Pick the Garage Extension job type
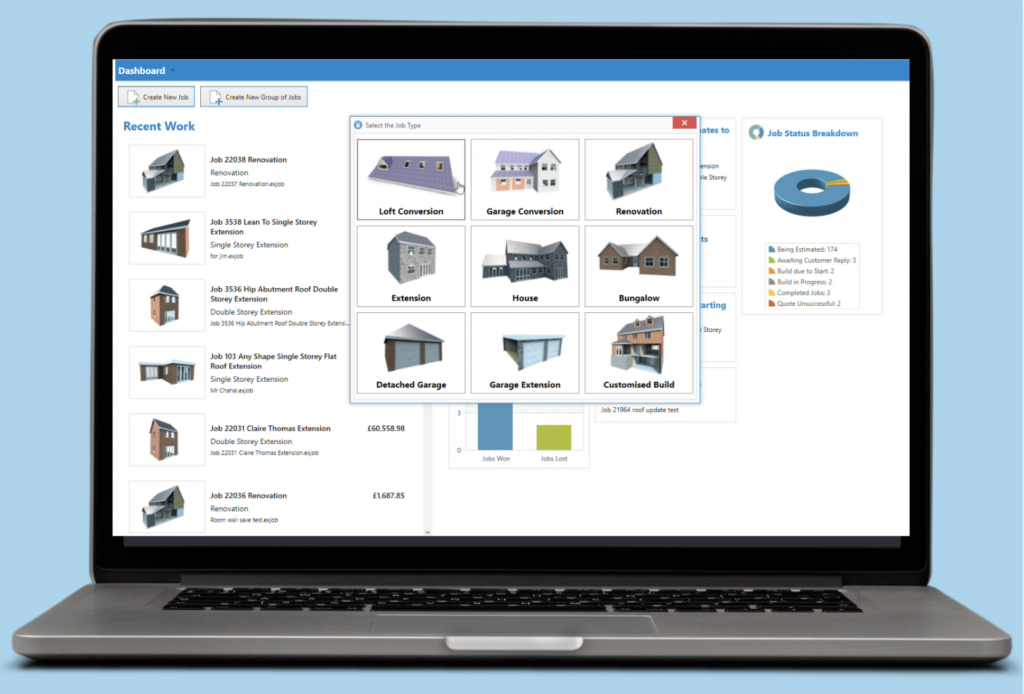1024x694 pixels. pos(524,352)
